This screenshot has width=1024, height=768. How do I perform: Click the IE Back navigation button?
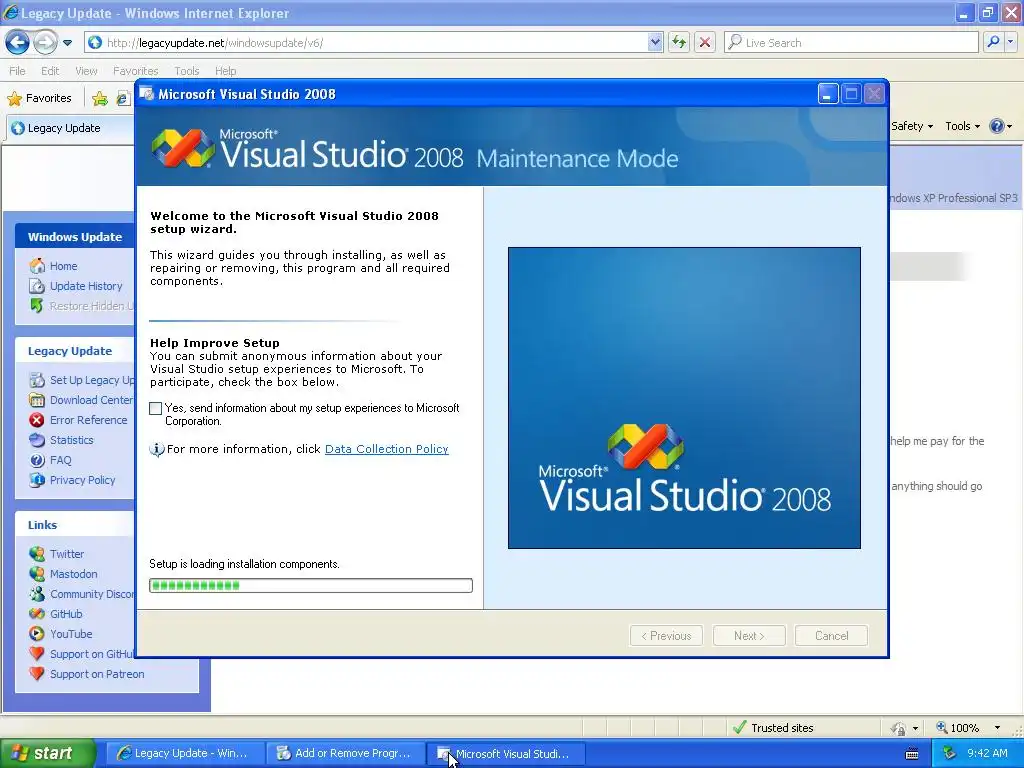pos(17,43)
